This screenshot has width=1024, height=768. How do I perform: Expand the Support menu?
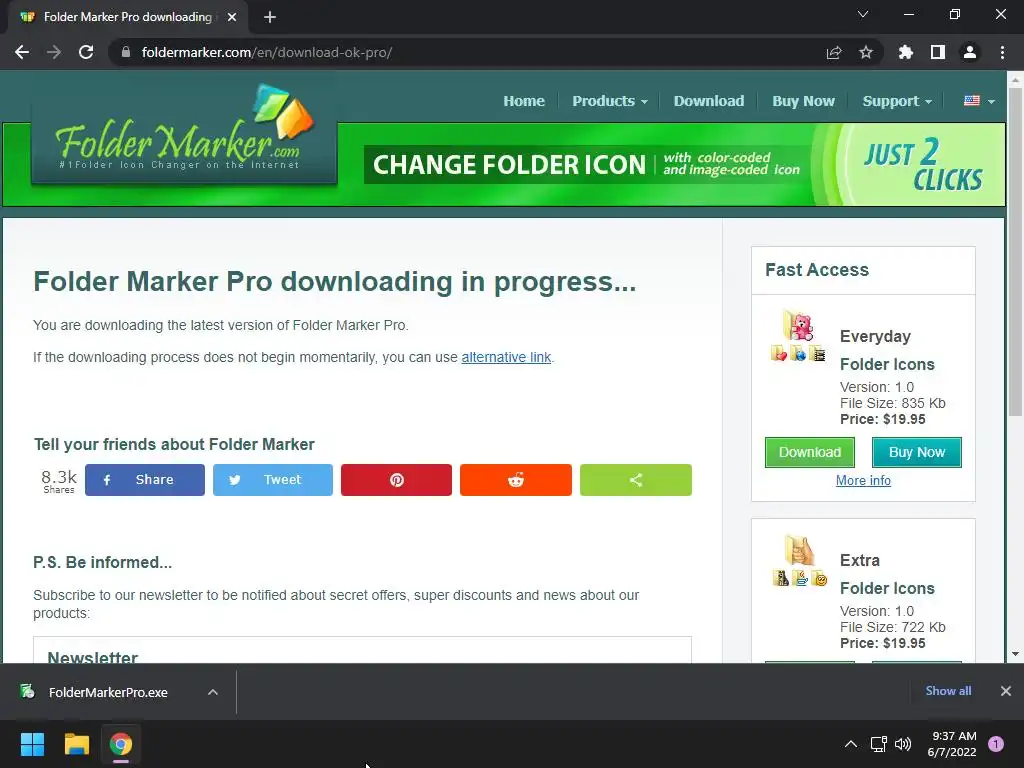[x=897, y=101]
